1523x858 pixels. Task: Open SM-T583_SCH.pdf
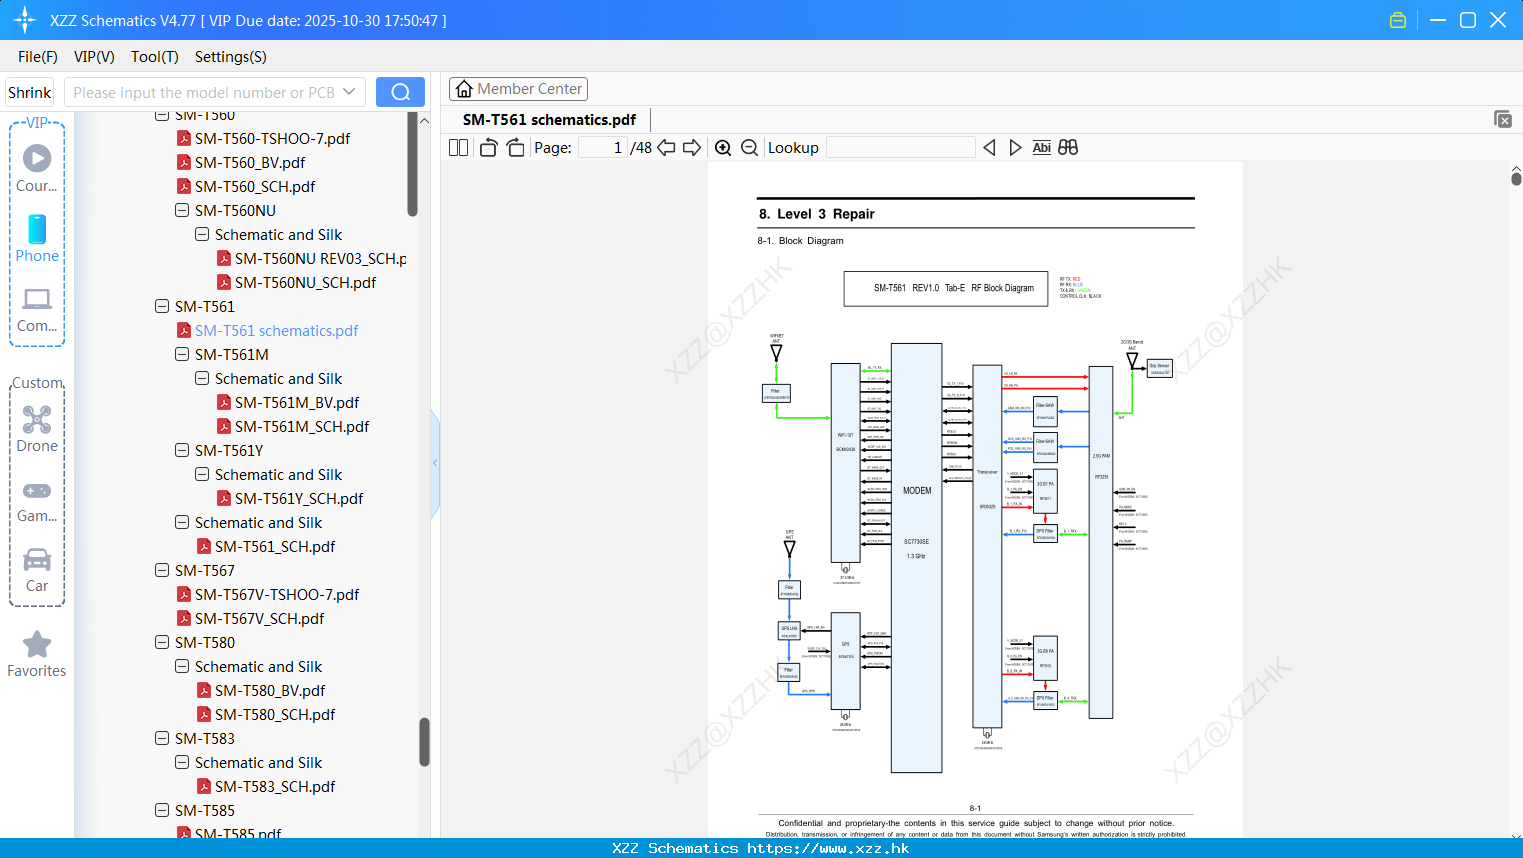(x=275, y=786)
